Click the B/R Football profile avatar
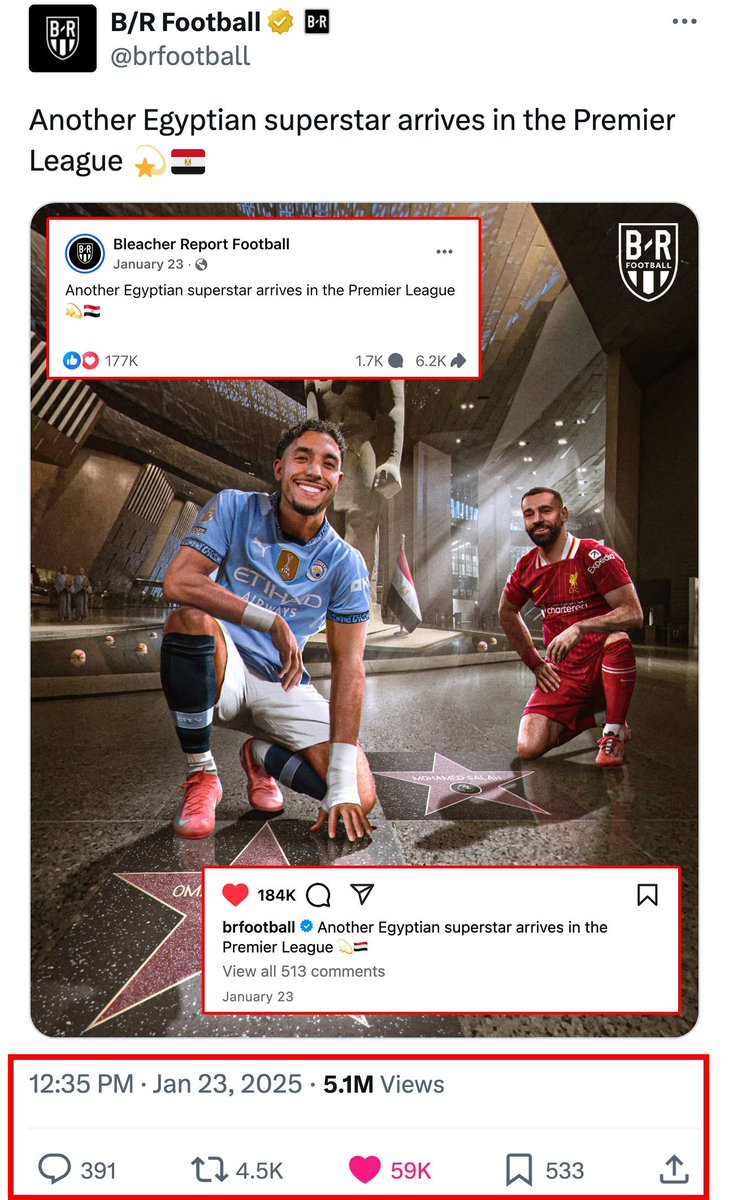The height and width of the screenshot is (1200, 729). (63, 38)
